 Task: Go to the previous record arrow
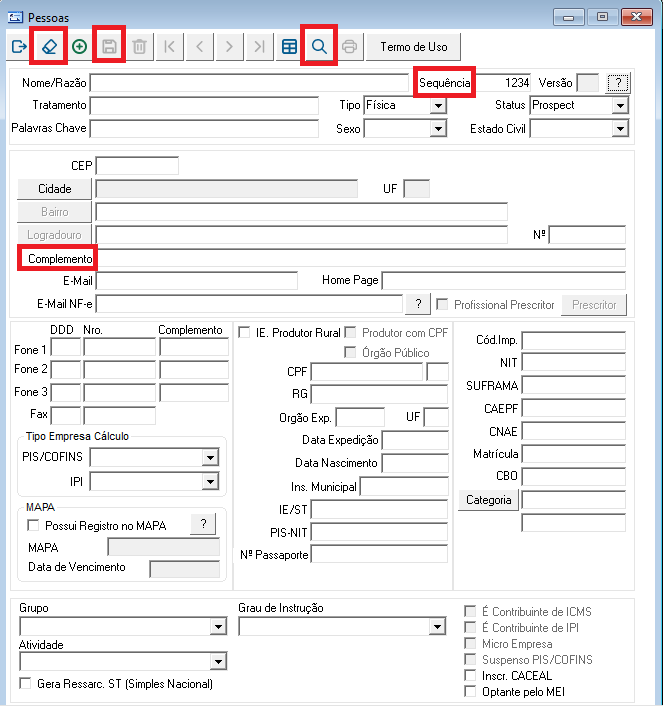pos(199,46)
